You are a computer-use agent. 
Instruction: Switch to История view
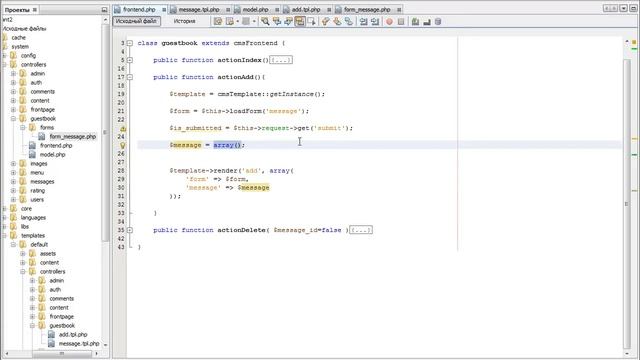(184, 21)
